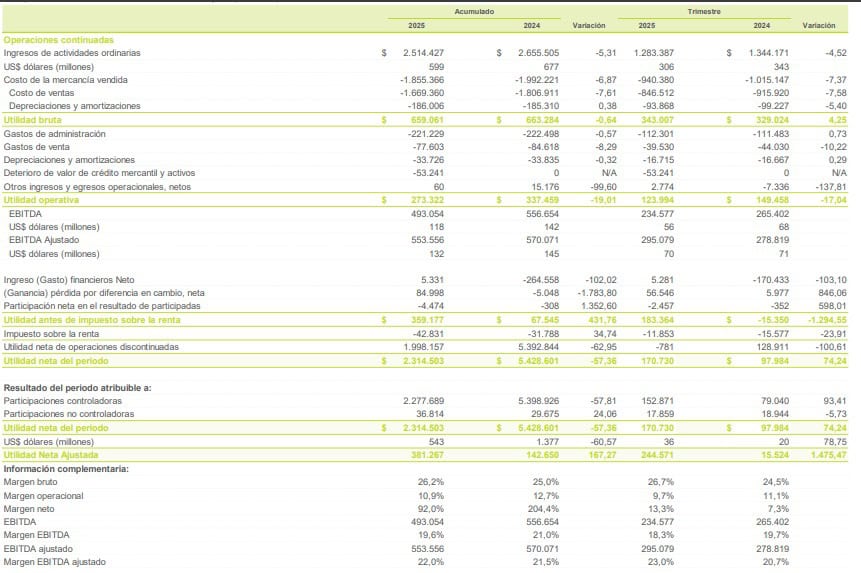The width and height of the screenshot is (861, 573).
Task: Click the 'Participaciones no controladoras' row label
Action: 69,414
